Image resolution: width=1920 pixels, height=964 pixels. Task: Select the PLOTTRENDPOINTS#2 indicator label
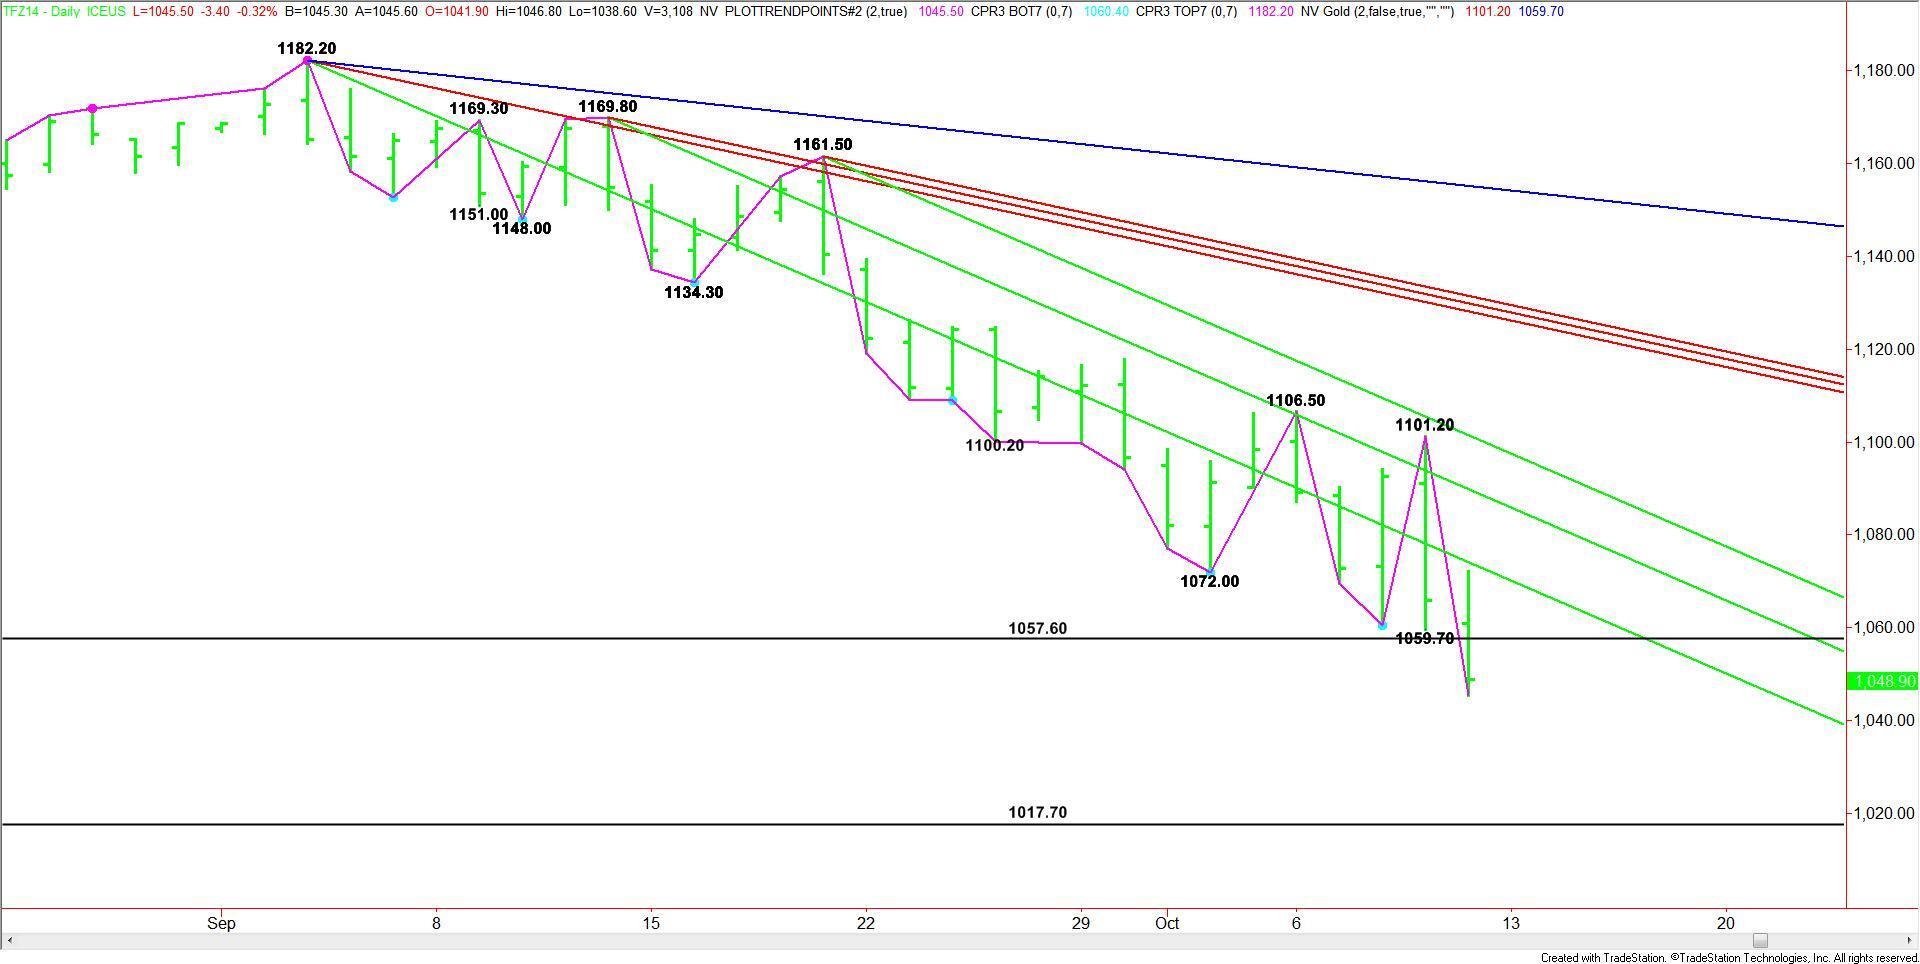coord(815,11)
